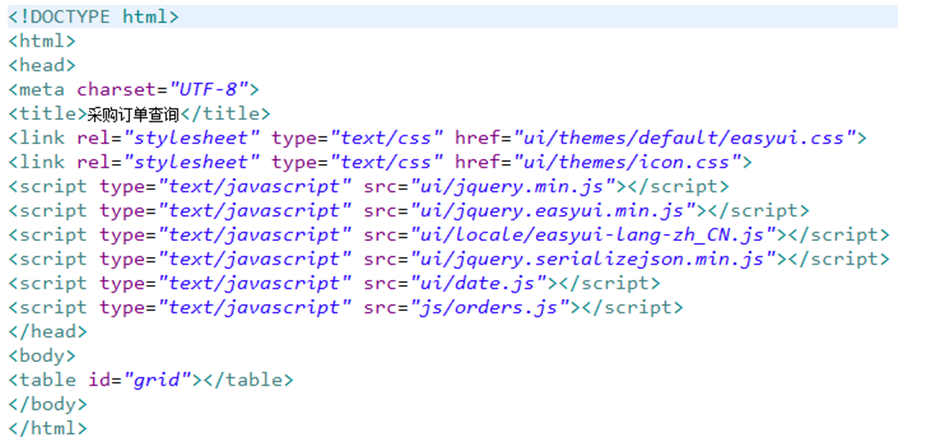Click the easyui-lang-zh_CN.js src value

(592, 234)
